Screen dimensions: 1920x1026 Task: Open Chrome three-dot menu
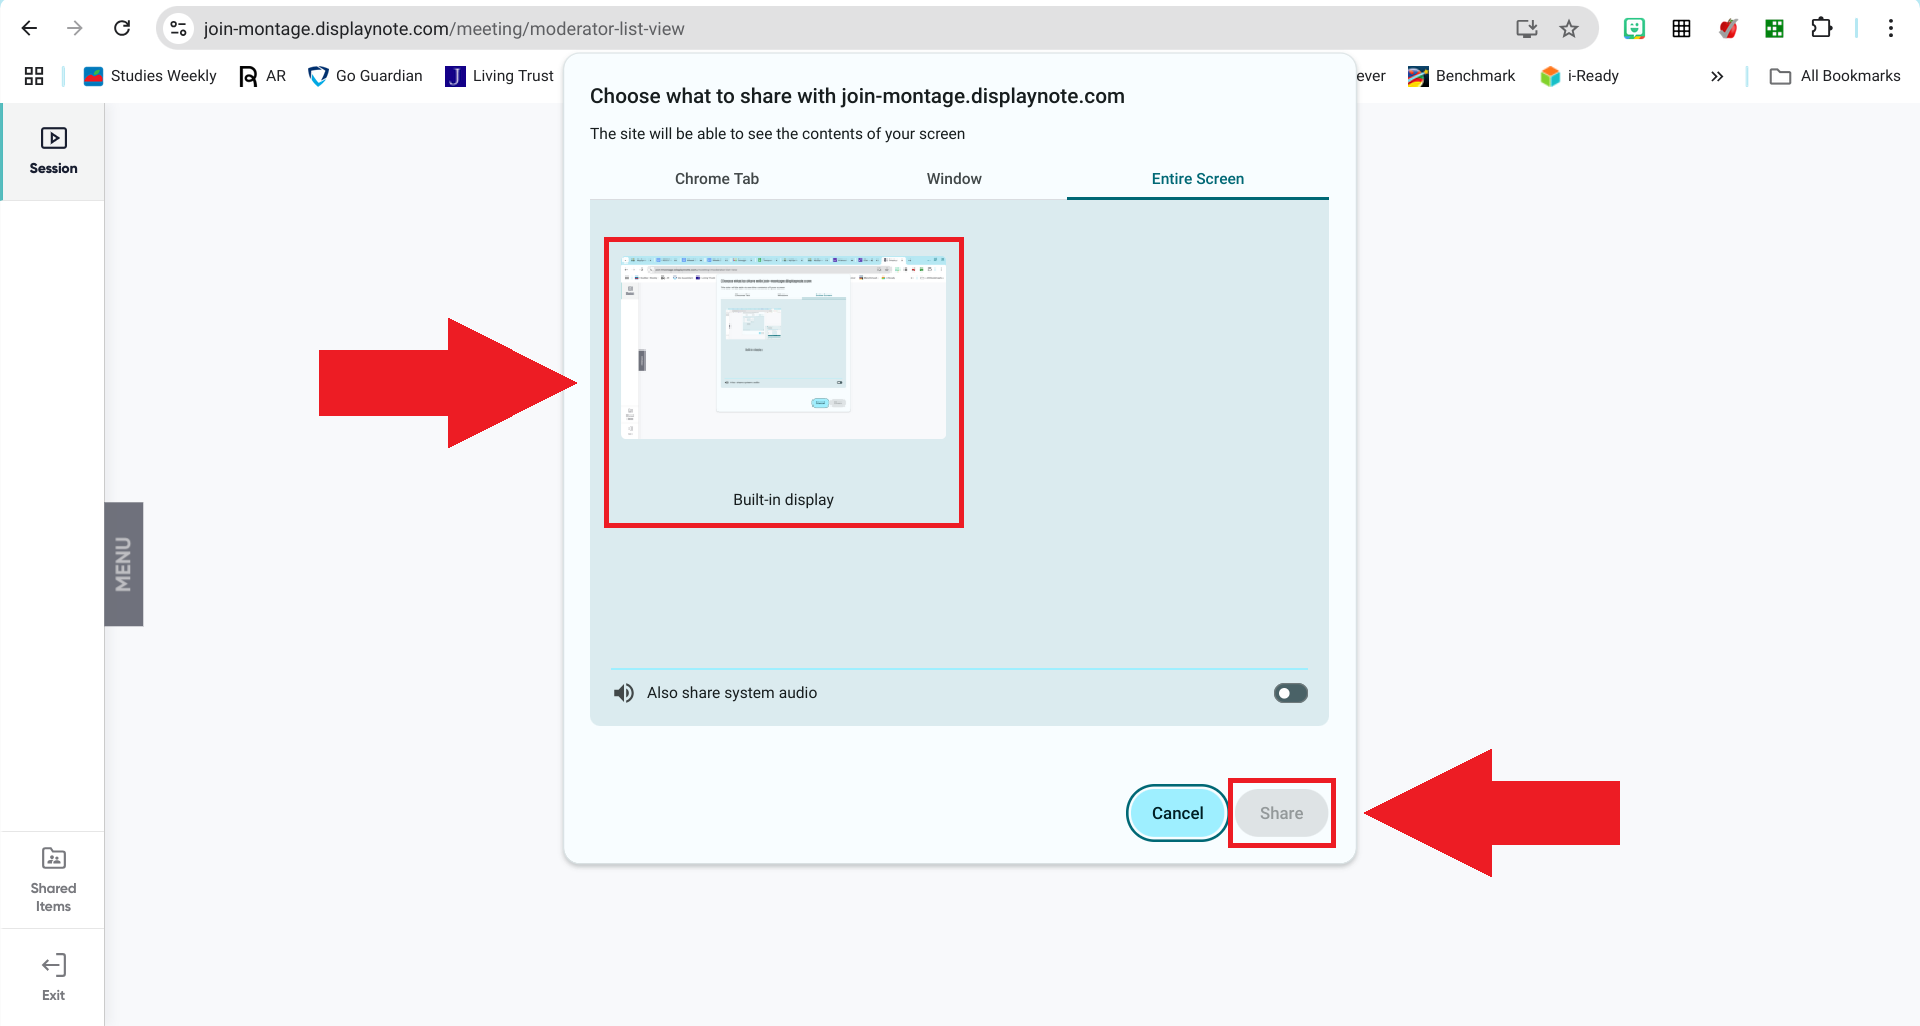pos(1890,29)
